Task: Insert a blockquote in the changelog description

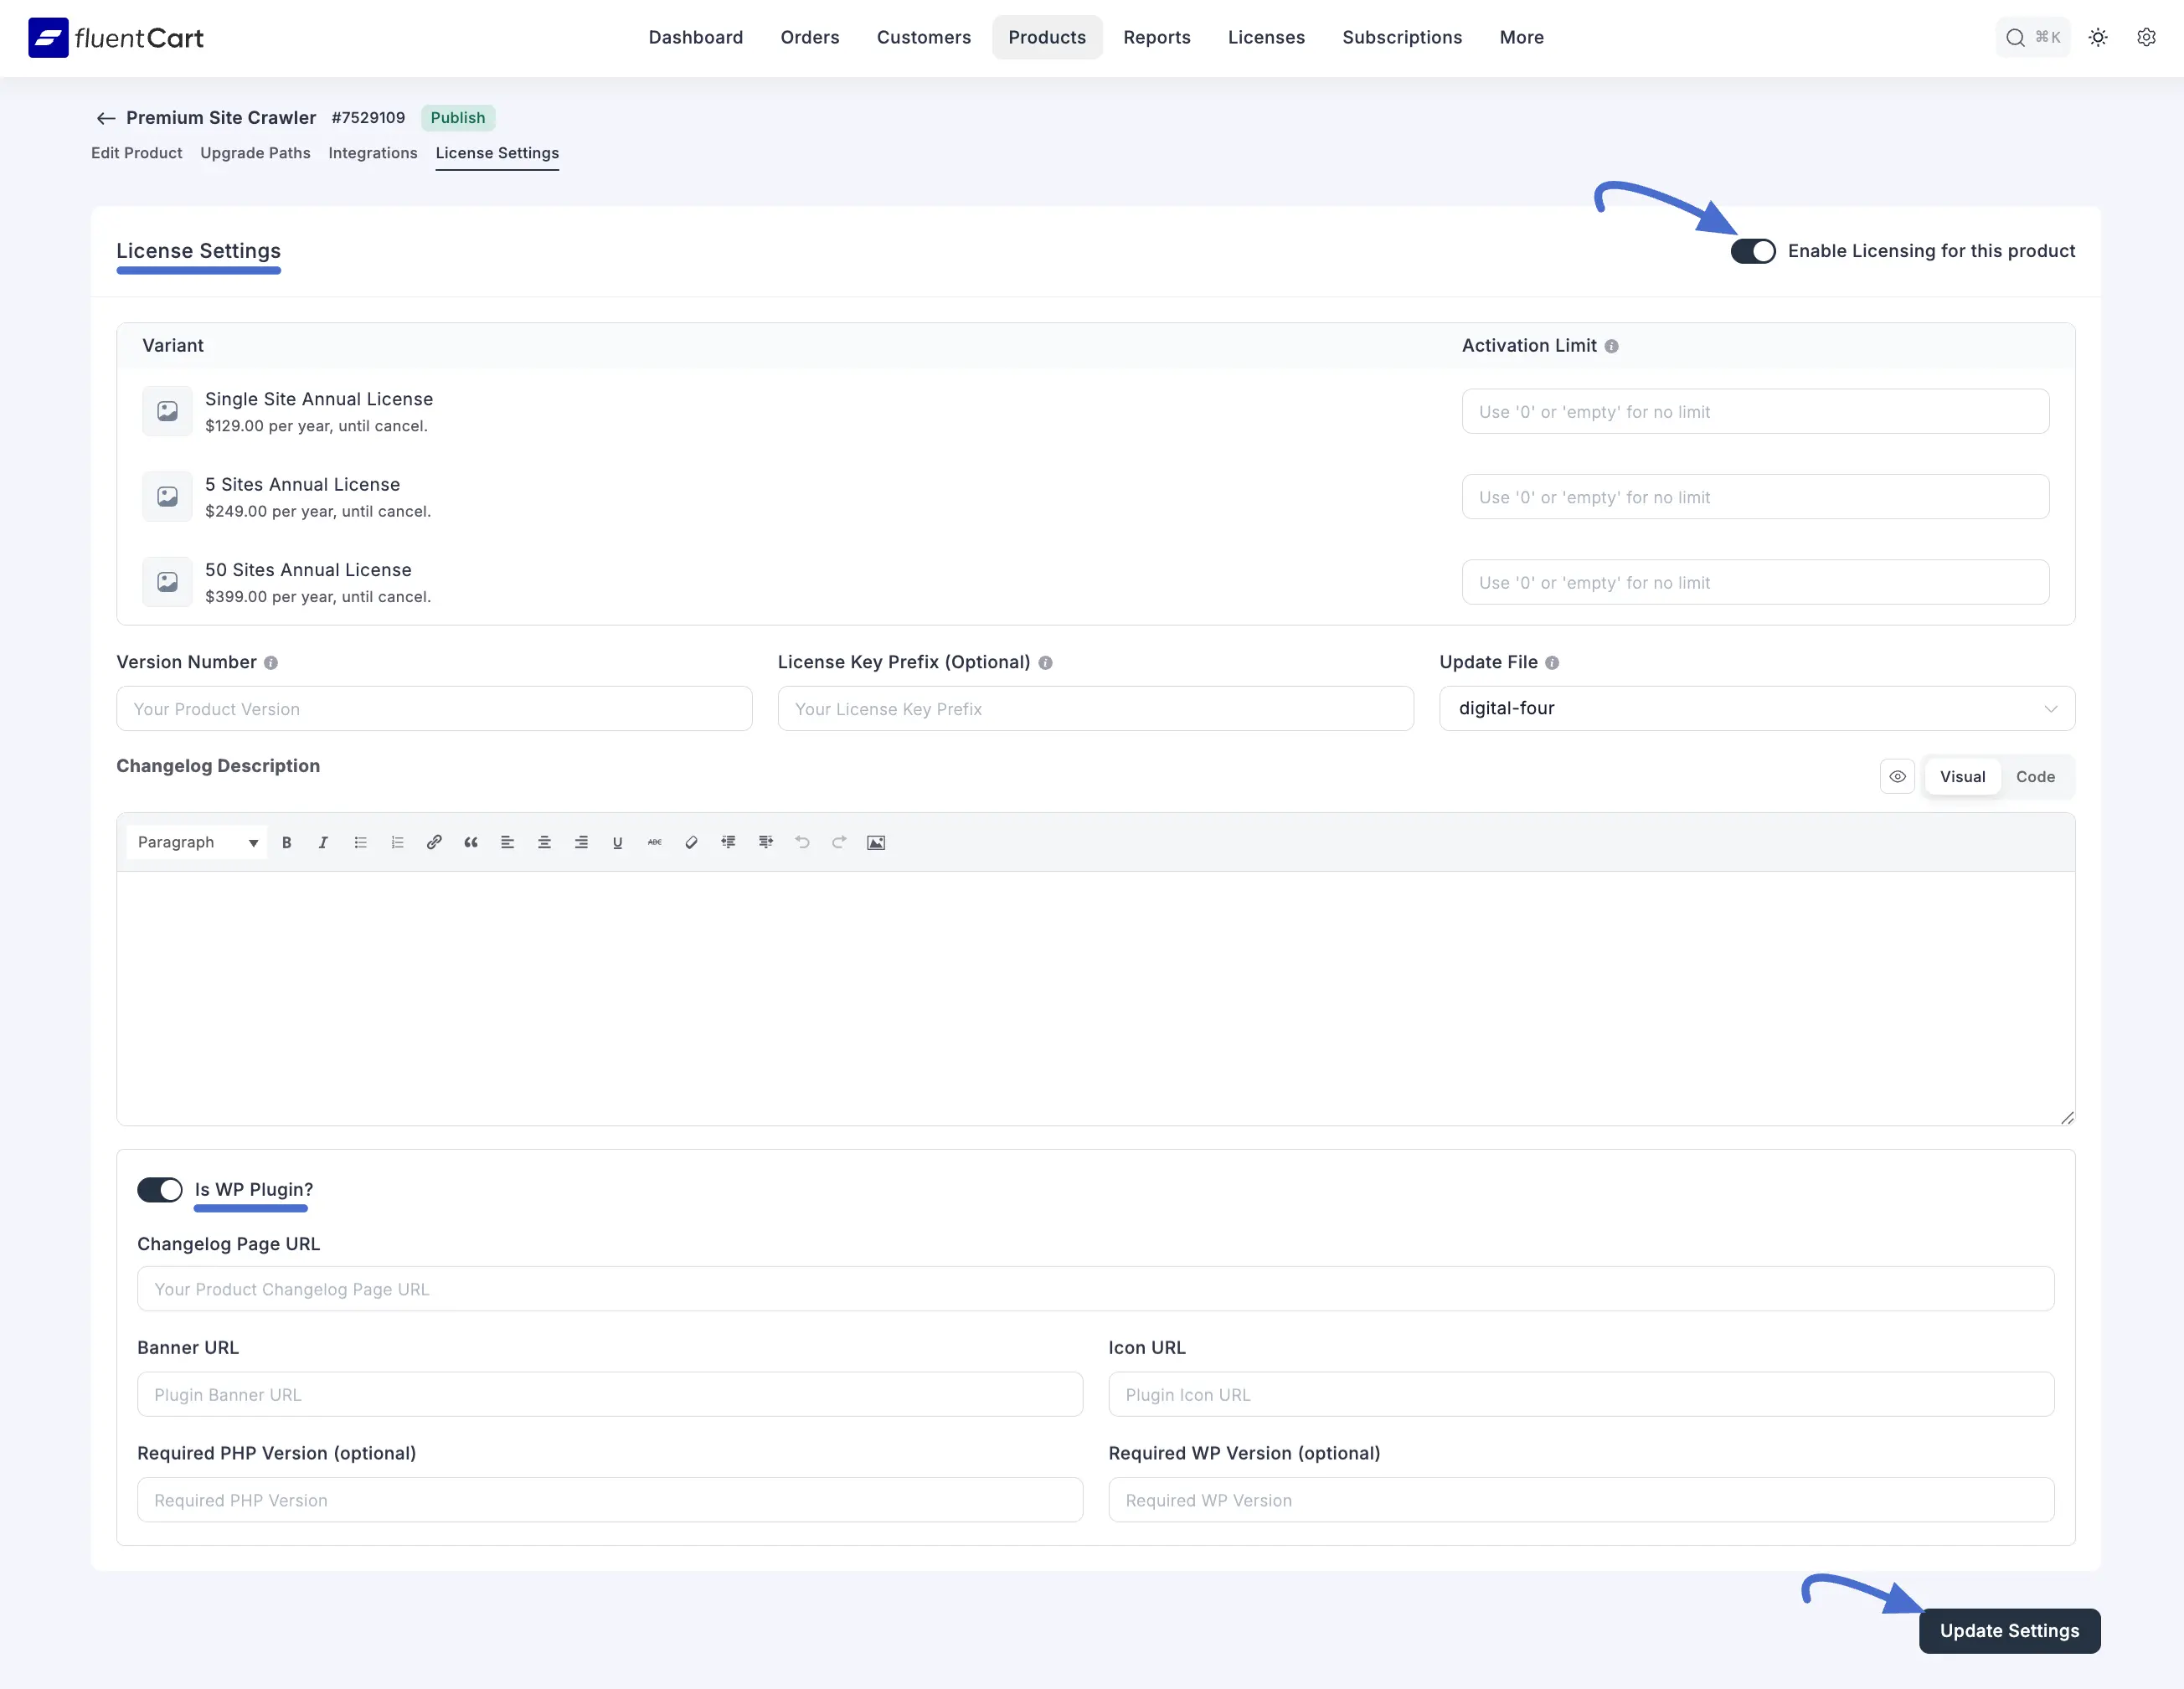Action: coord(471,842)
